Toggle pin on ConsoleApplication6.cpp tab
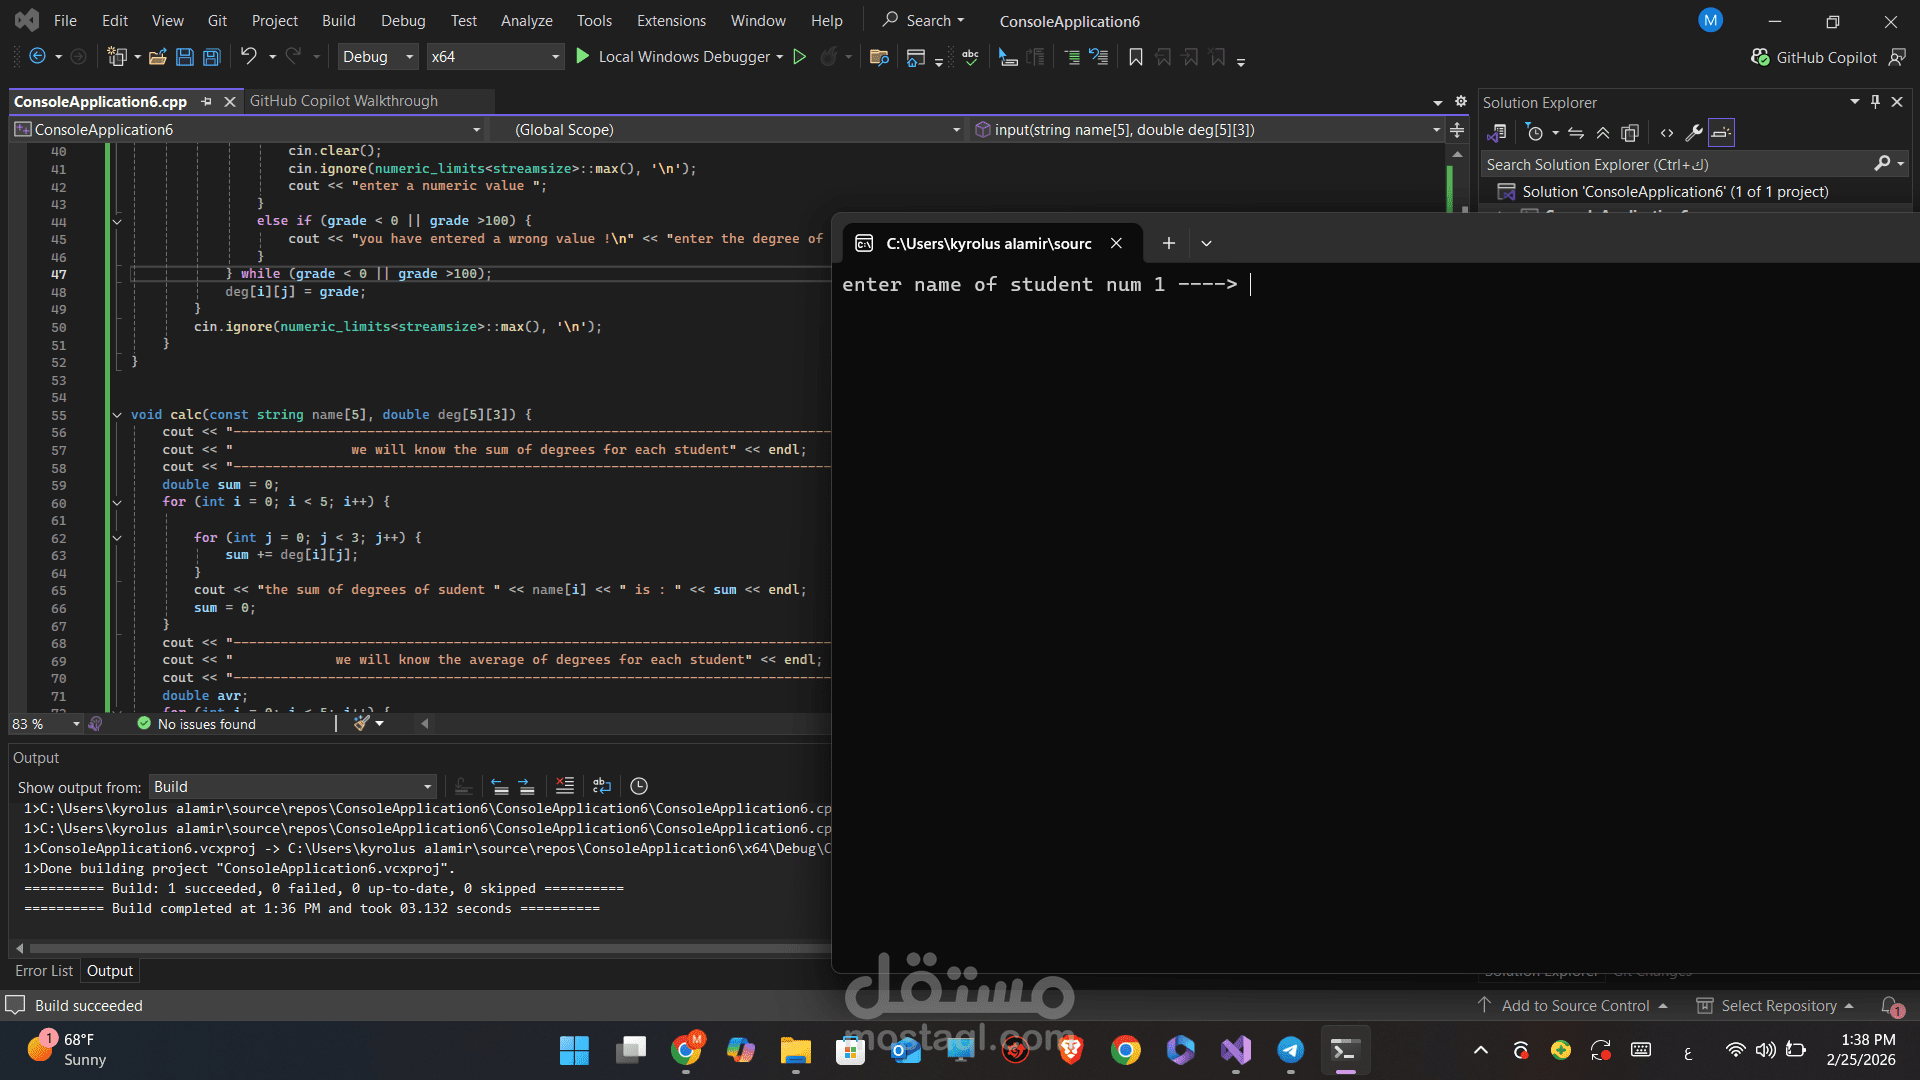Image resolution: width=1920 pixels, height=1080 pixels. point(206,101)
